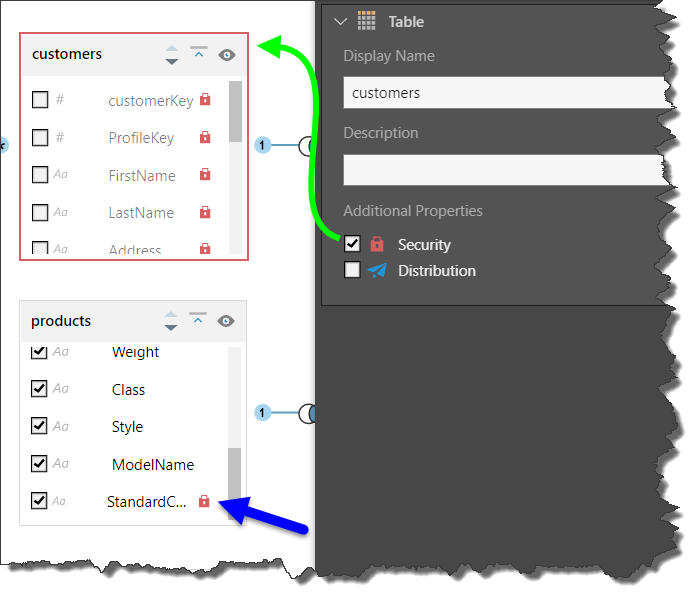
Task: Click the table grid icon in panel header
Action: 367,21
